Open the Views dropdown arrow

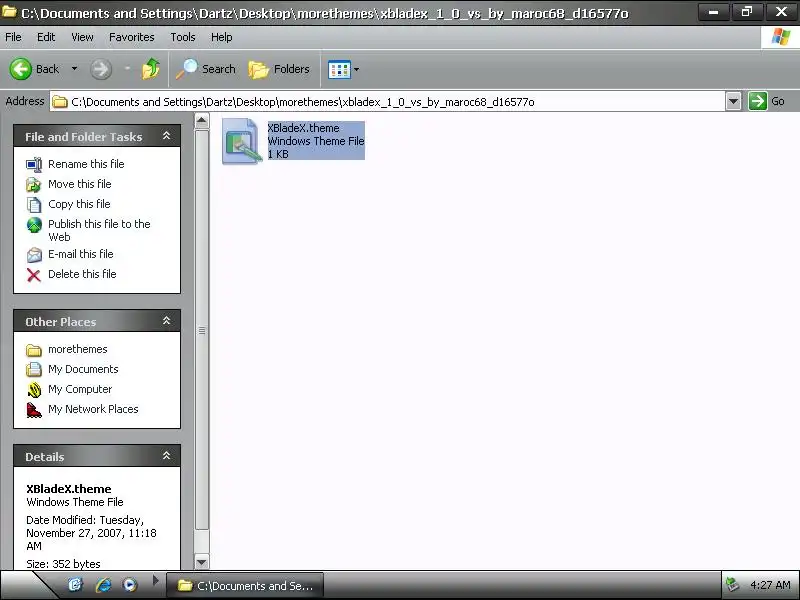point(356,69)
